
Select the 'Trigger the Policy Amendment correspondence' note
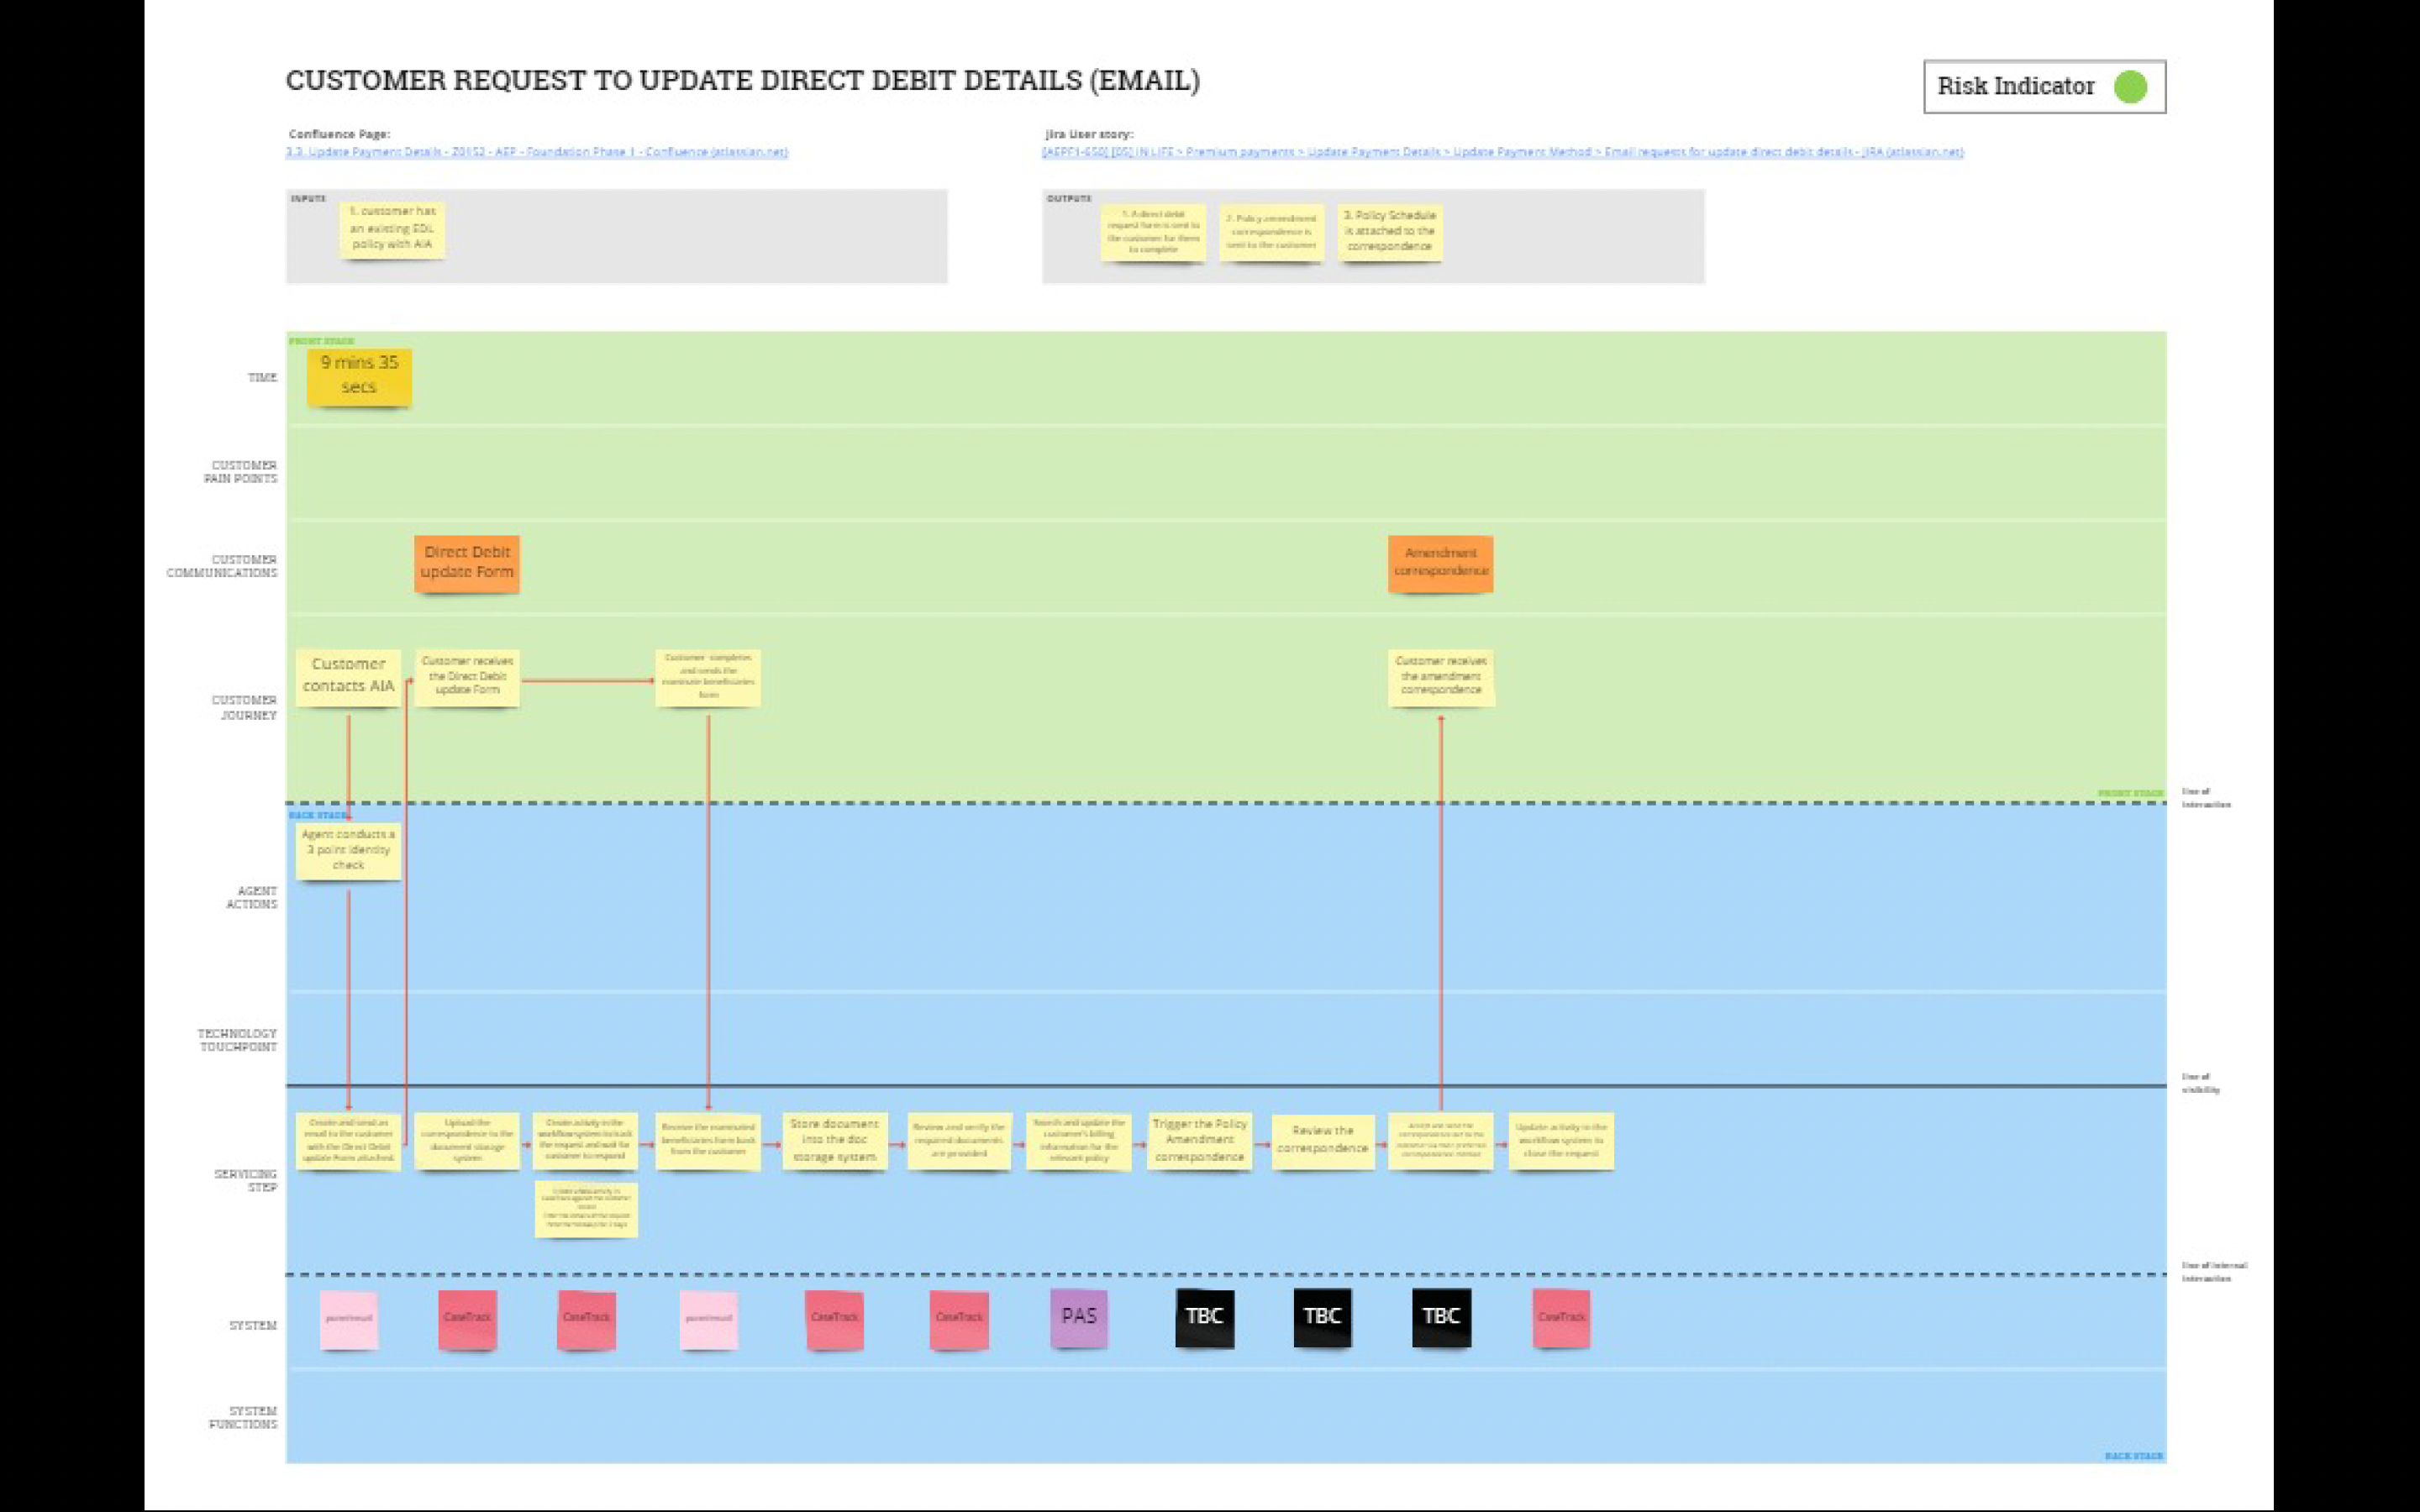(1199, 1140)
